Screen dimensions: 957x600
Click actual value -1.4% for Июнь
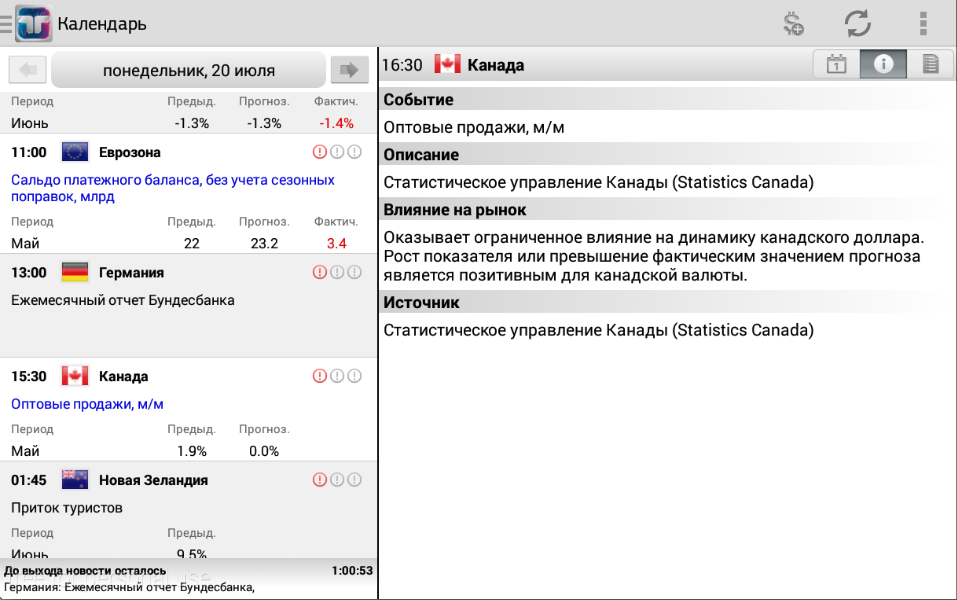coord(336,123)
